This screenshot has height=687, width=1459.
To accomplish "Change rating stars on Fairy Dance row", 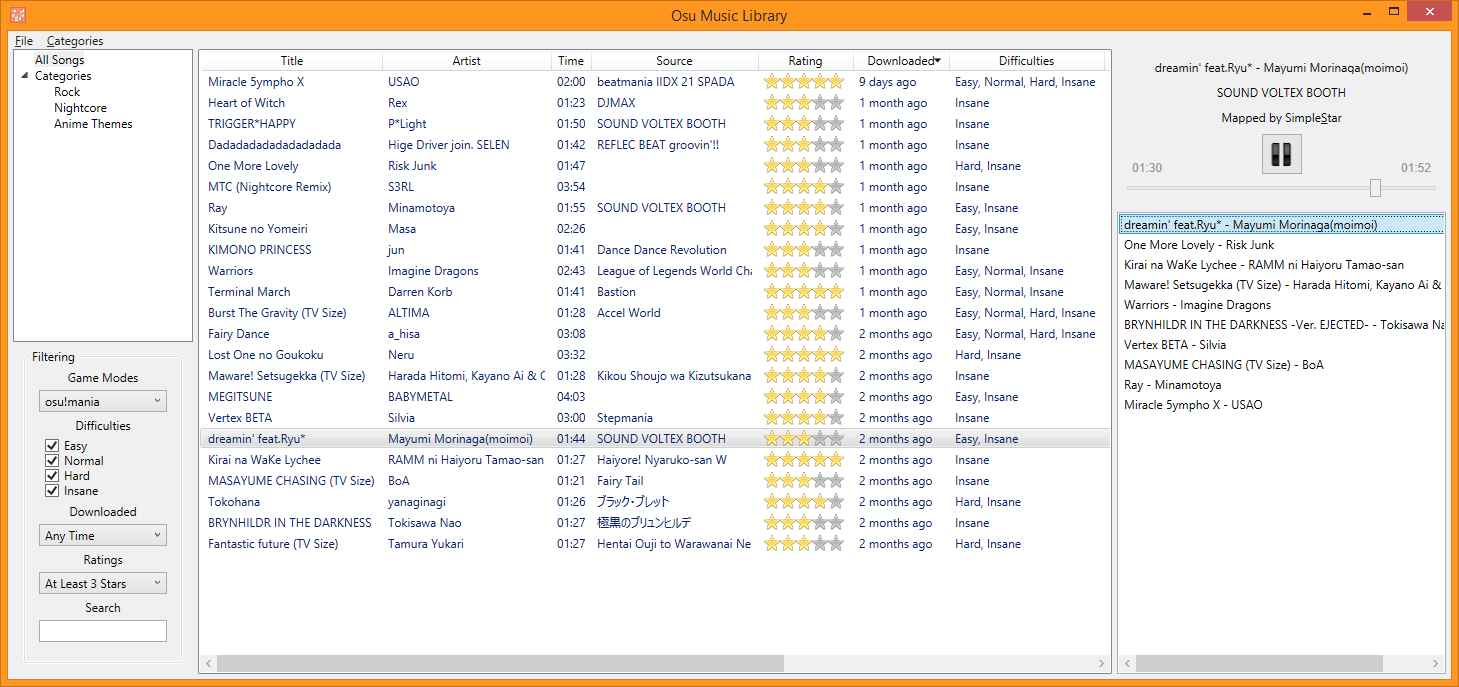I will [x=804, y=334].
